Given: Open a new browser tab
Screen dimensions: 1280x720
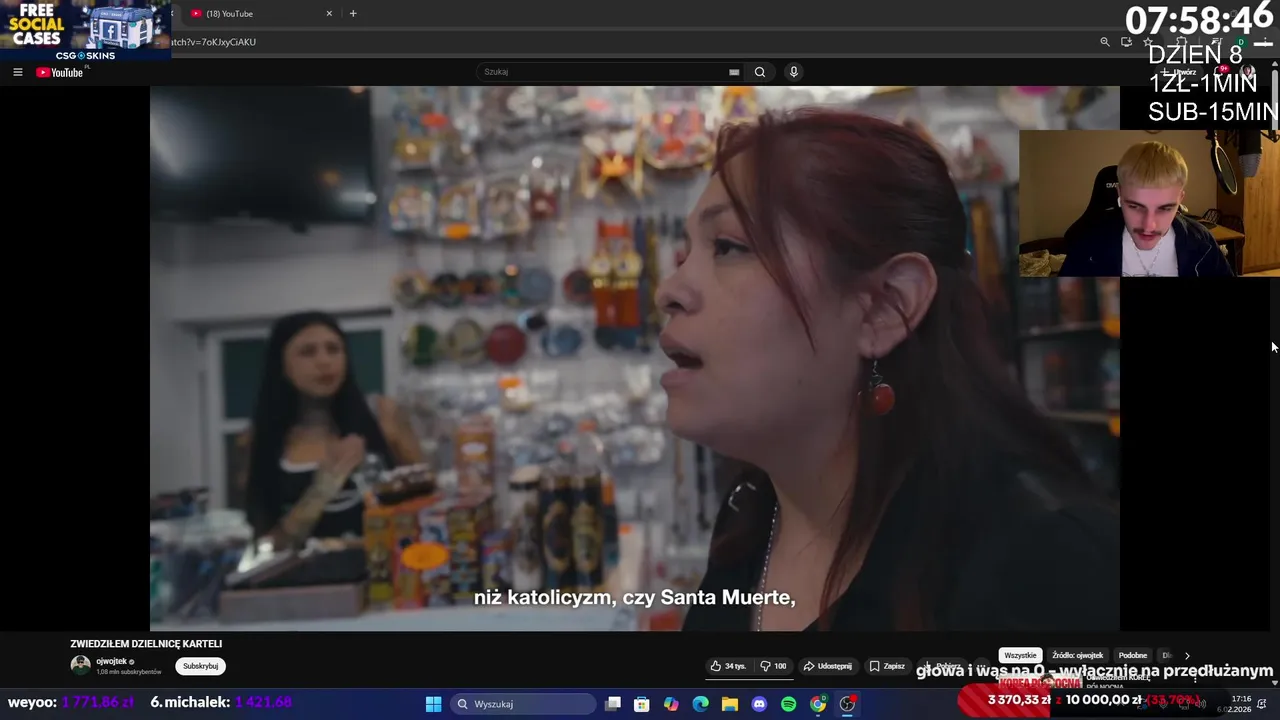Looking at the screenshot, I should (x=353, y=14).
